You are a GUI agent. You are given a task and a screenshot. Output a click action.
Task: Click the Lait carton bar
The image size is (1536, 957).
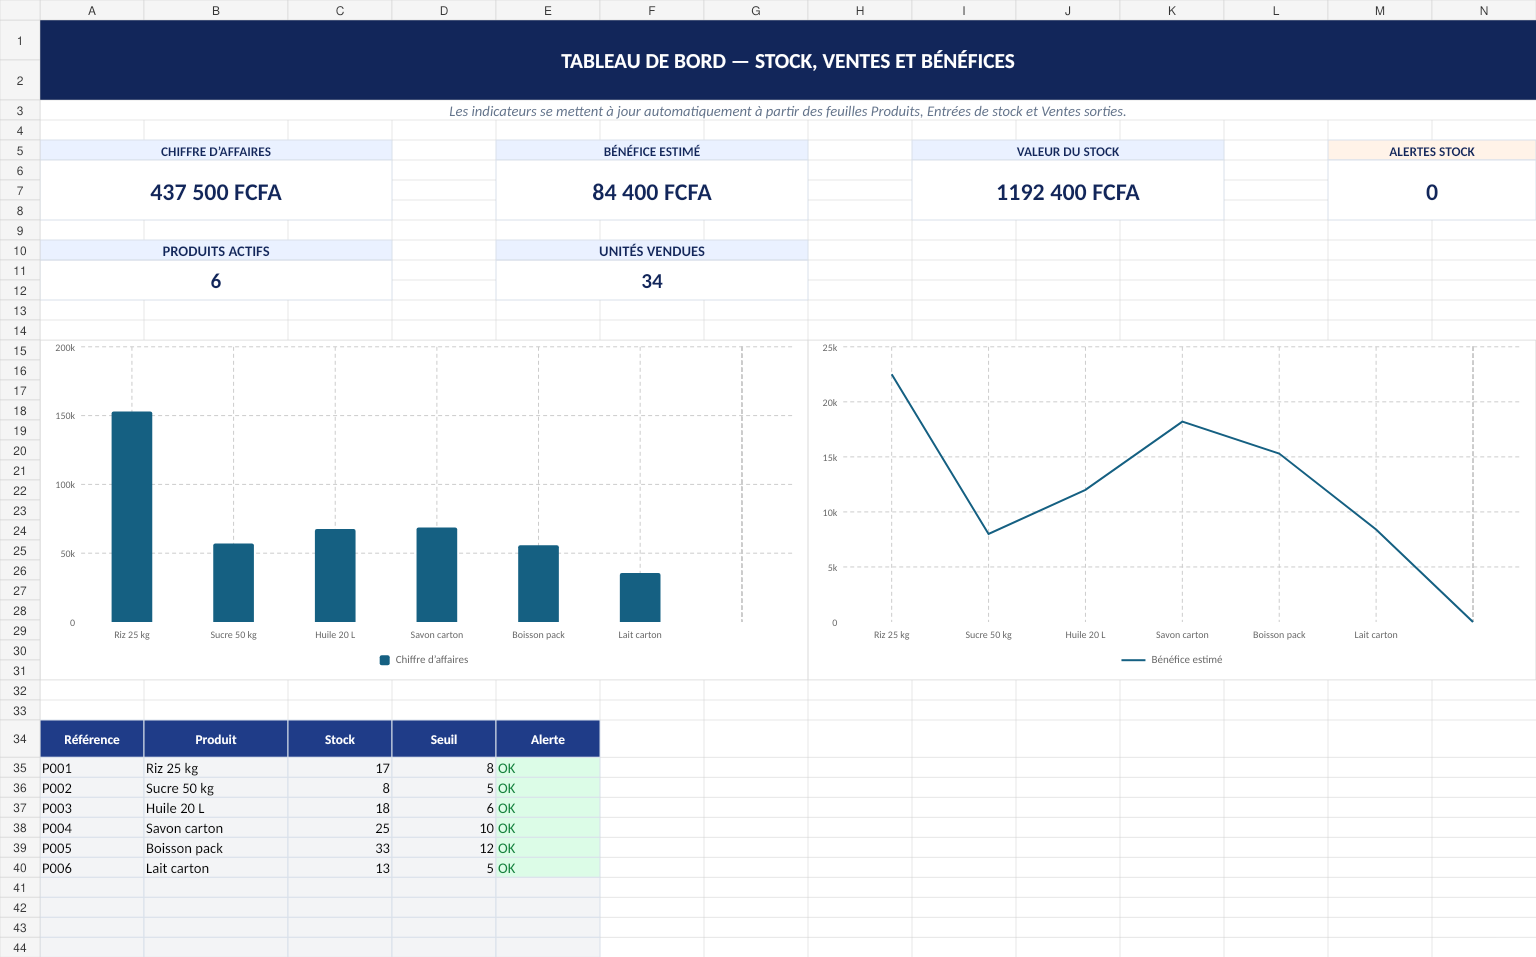tap(640, 597)
